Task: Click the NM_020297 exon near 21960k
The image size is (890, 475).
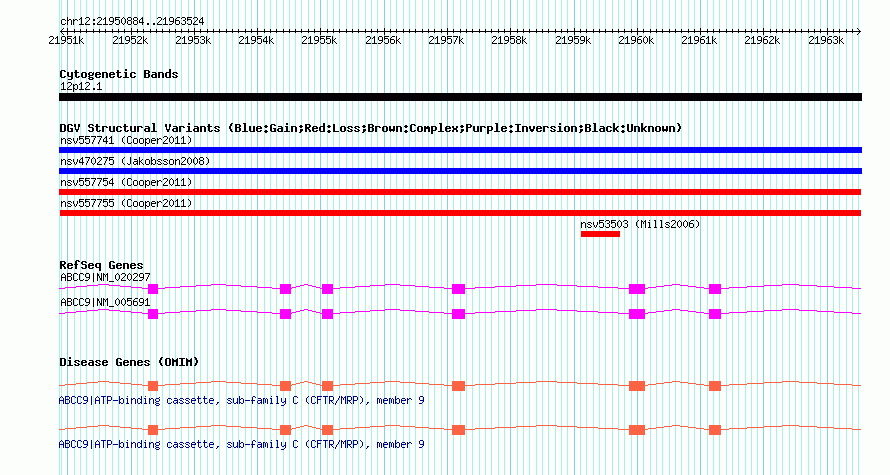Action: tap(637, 289)
